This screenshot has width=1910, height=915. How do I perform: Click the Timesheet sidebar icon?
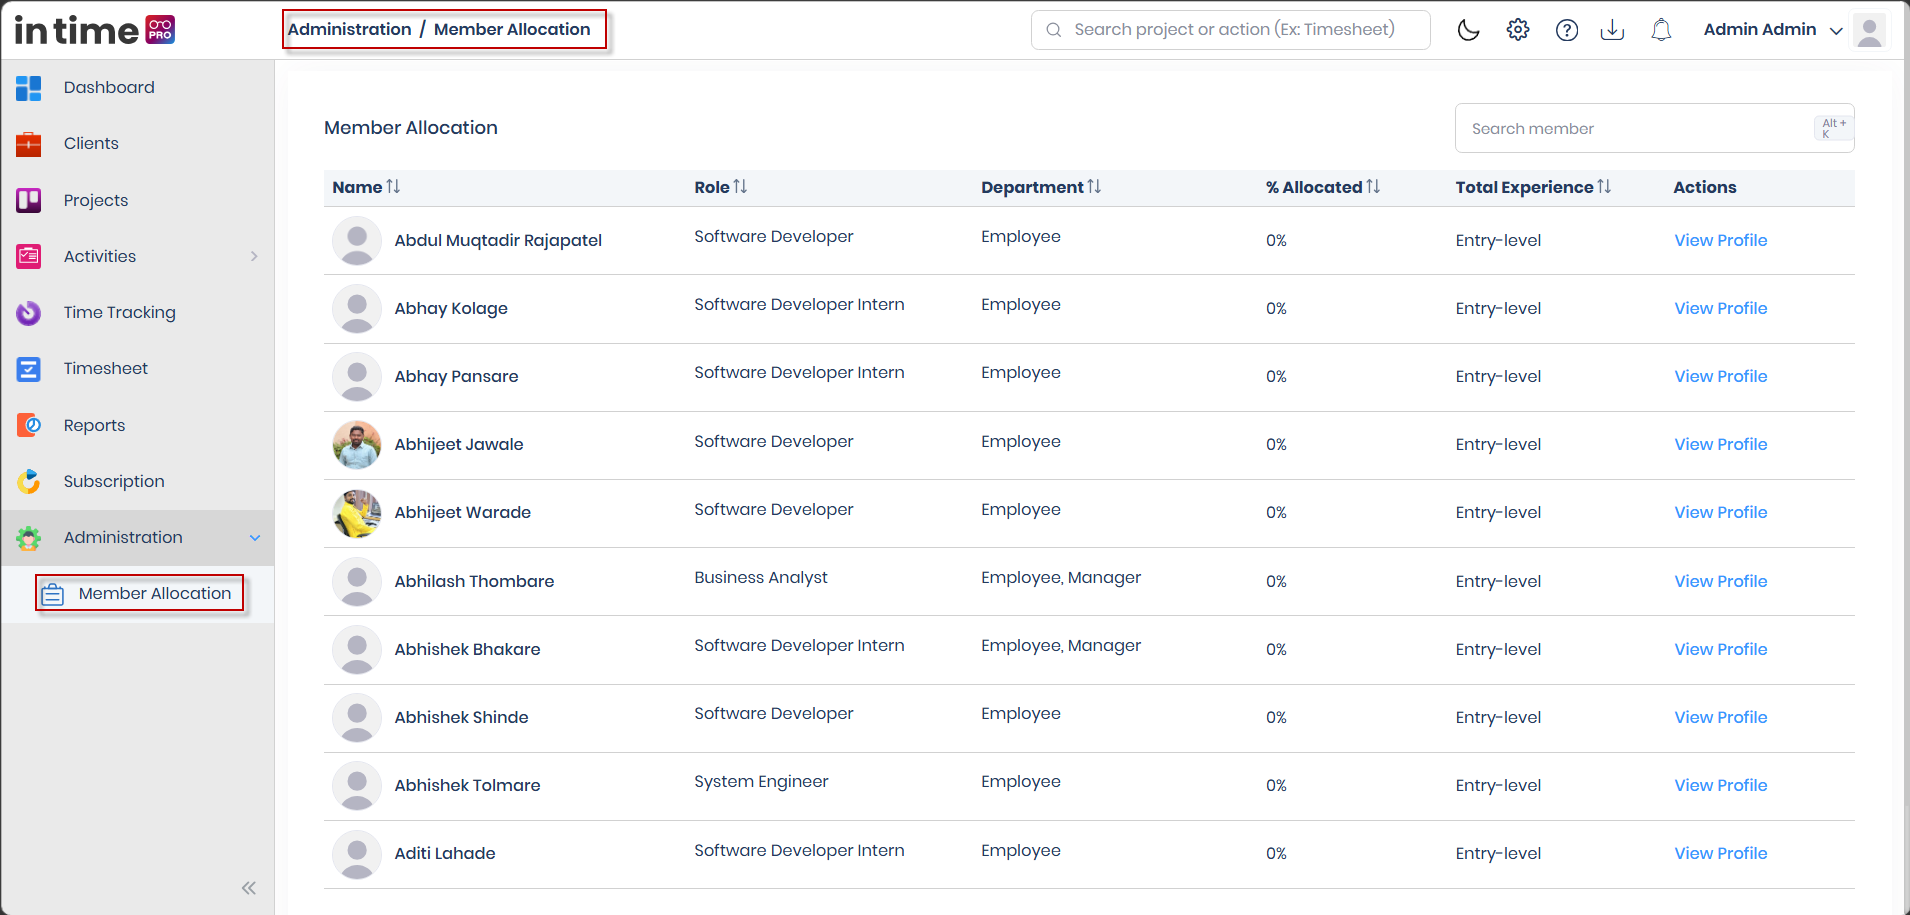[x=29, y=369]
